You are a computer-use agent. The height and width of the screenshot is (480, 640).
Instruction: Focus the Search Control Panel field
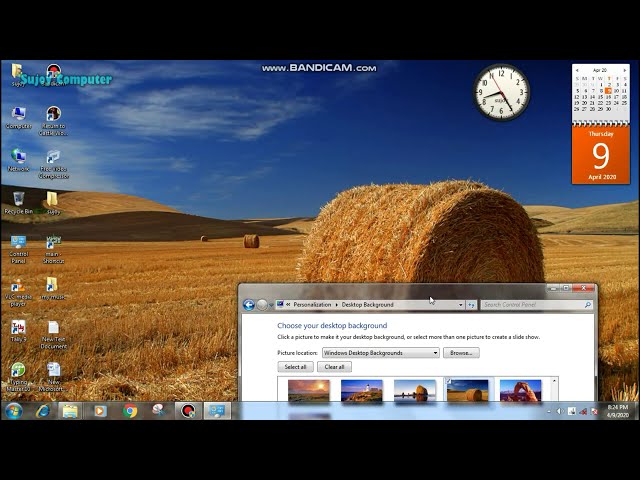click(536, 304)
